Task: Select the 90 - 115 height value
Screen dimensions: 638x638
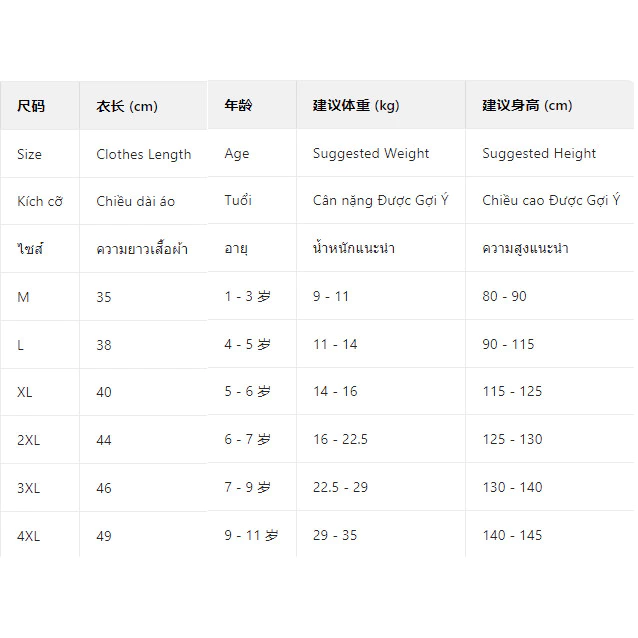Action: 508,344
